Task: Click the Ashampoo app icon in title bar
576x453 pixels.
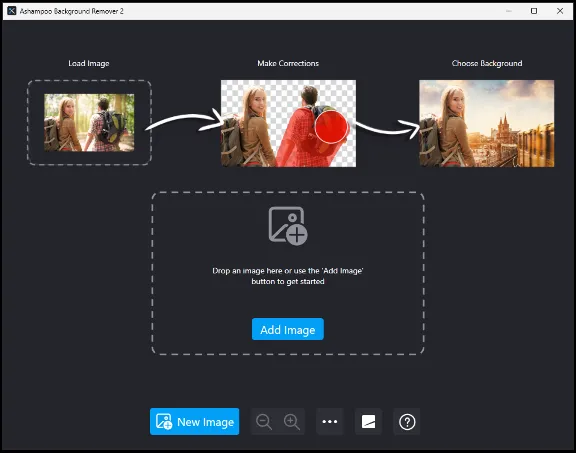Action: click(x=12, y=11)
